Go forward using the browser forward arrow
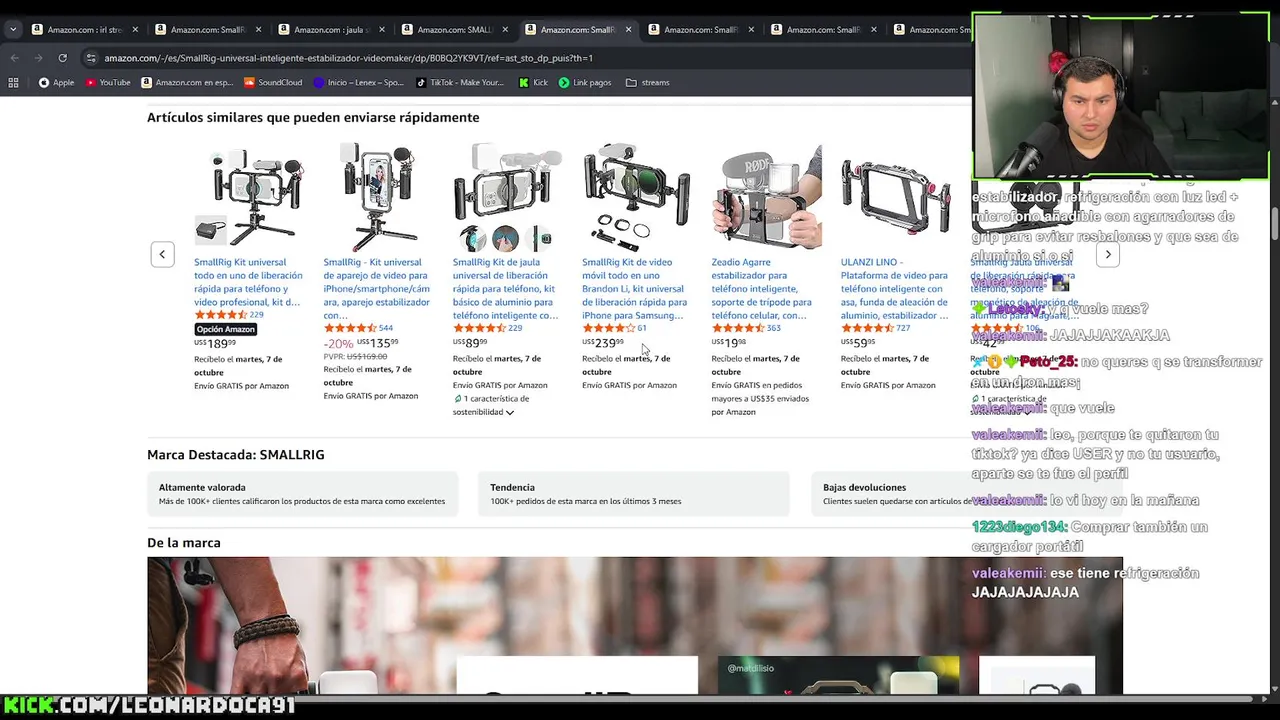Viewport: 1280px width, 720px height. (38, 58)
